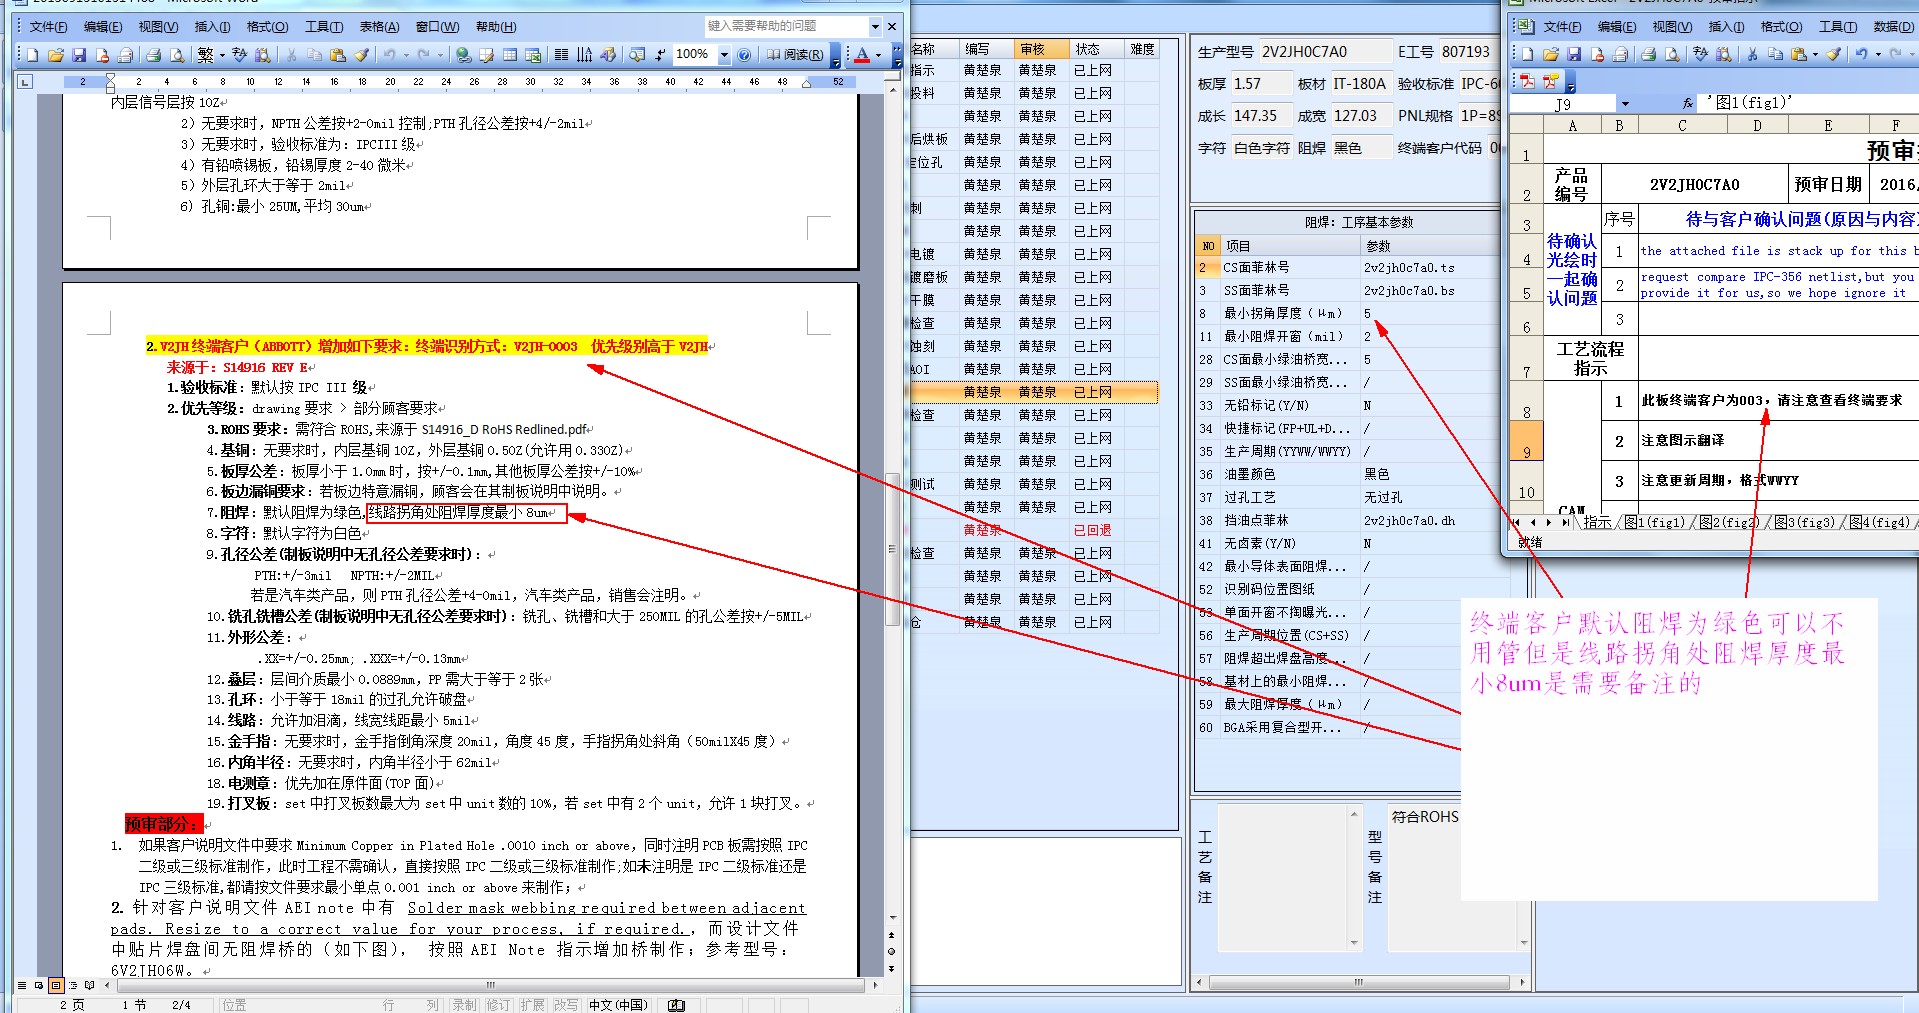This screenshot has width=1919, height=1013.
Task: Open the 工具(T) menu in Excel
Action: coord(1837,27)
